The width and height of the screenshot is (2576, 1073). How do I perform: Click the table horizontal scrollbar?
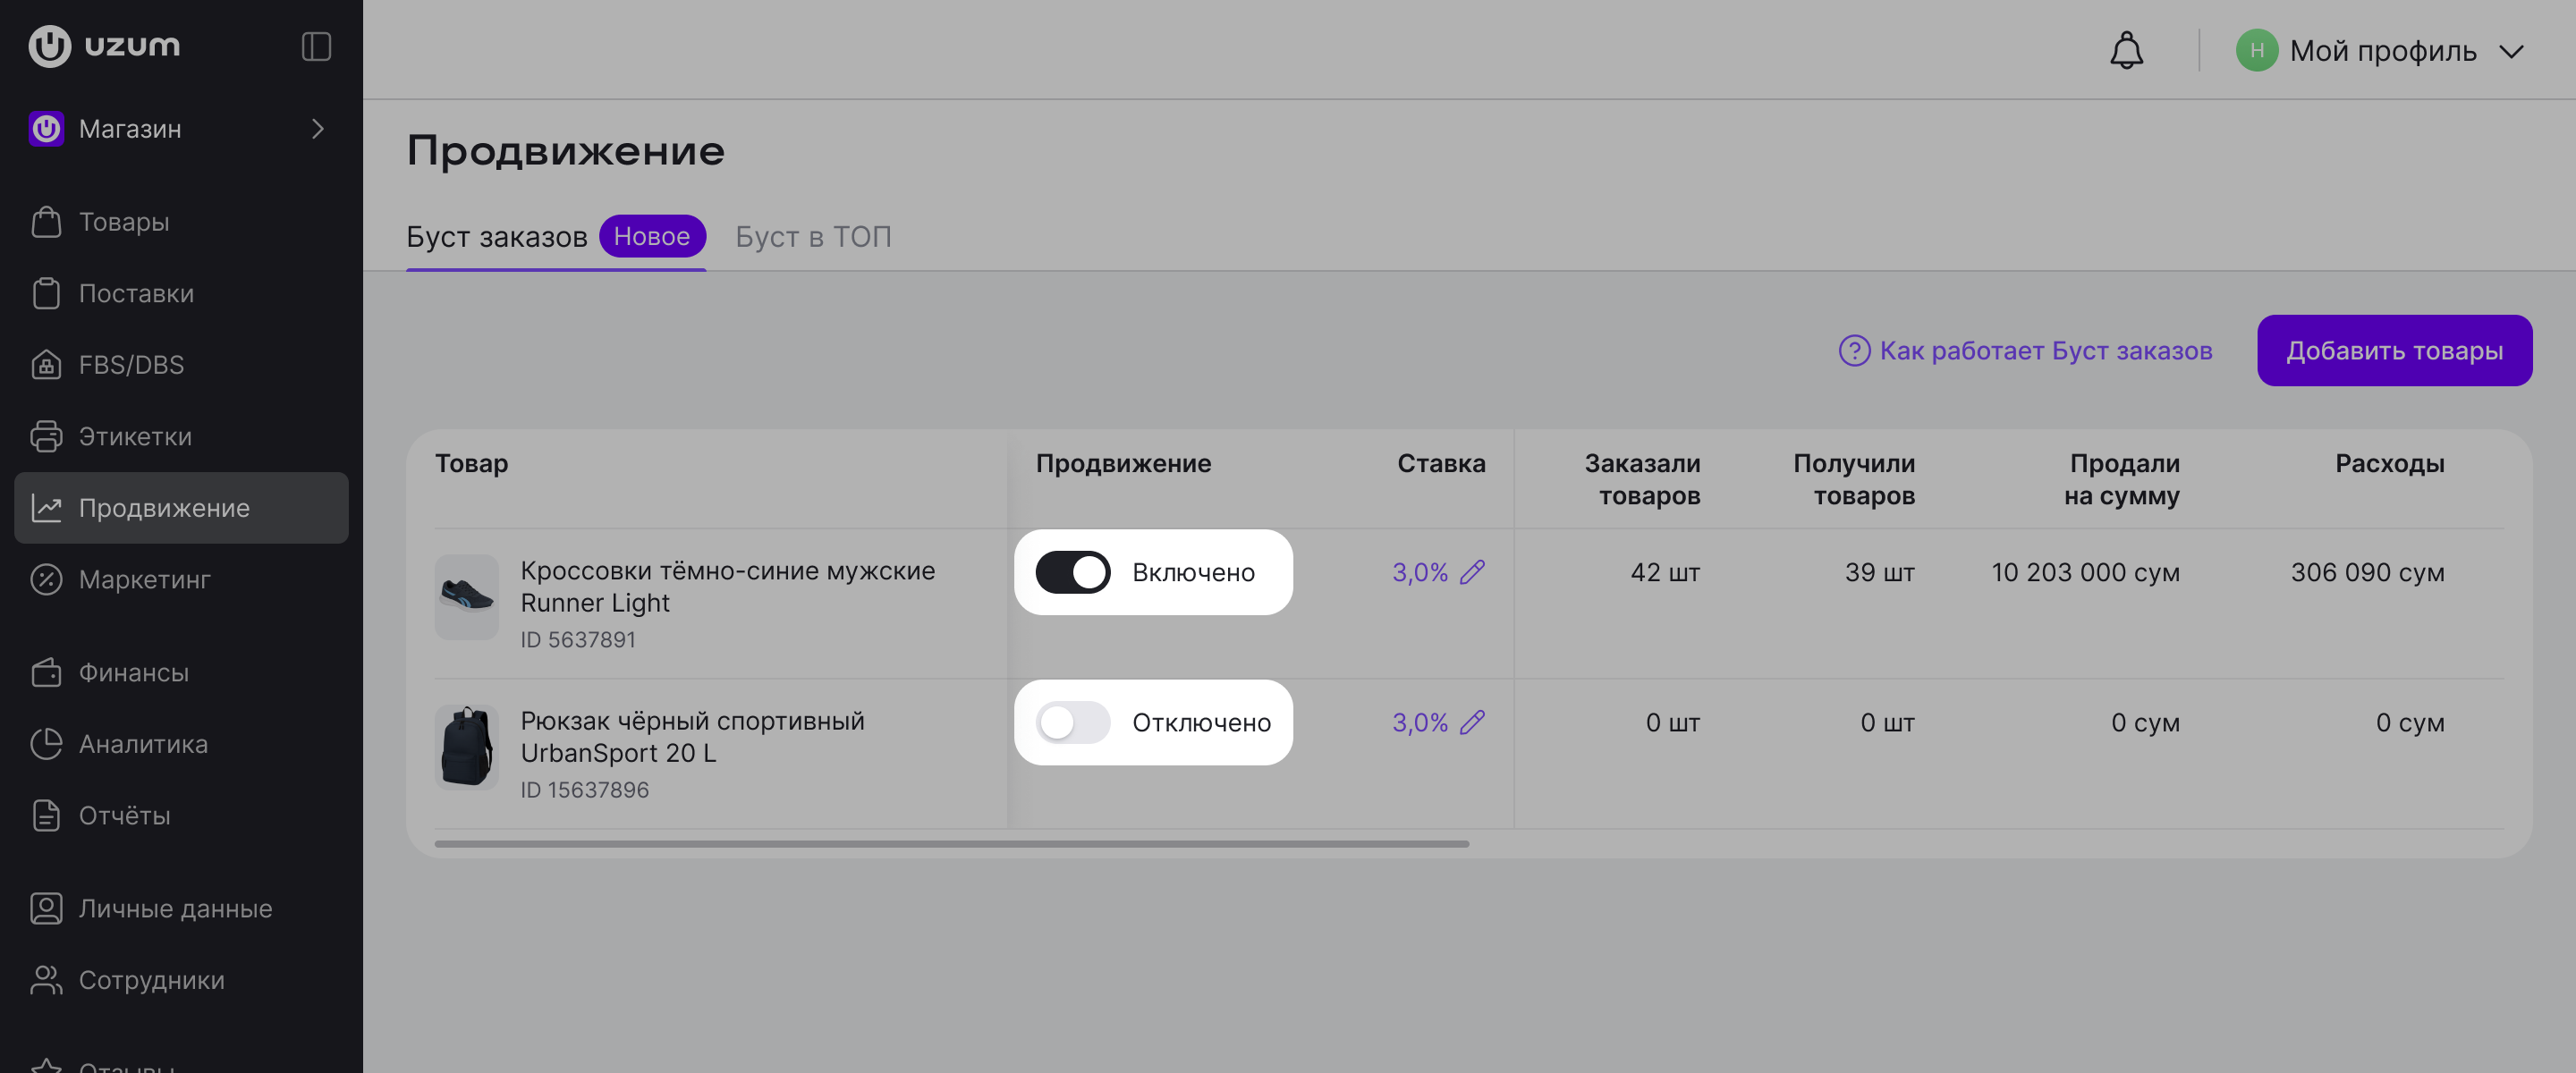coord(951,844)
